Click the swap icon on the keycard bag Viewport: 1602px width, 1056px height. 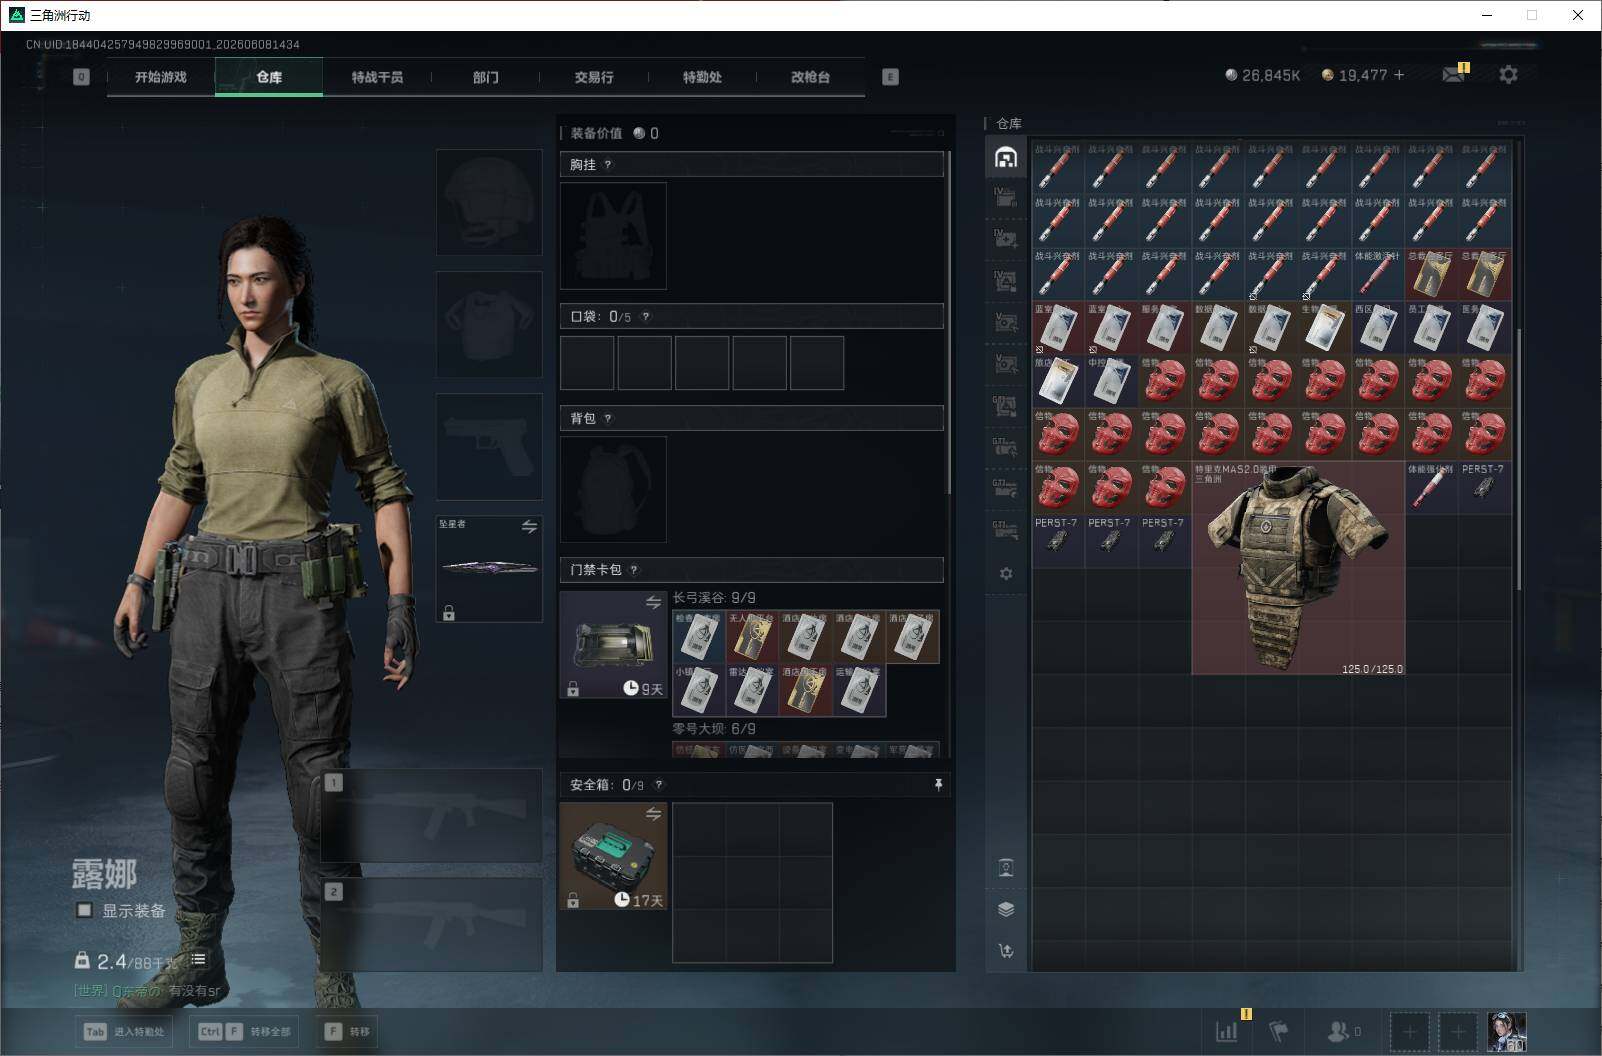653,602
